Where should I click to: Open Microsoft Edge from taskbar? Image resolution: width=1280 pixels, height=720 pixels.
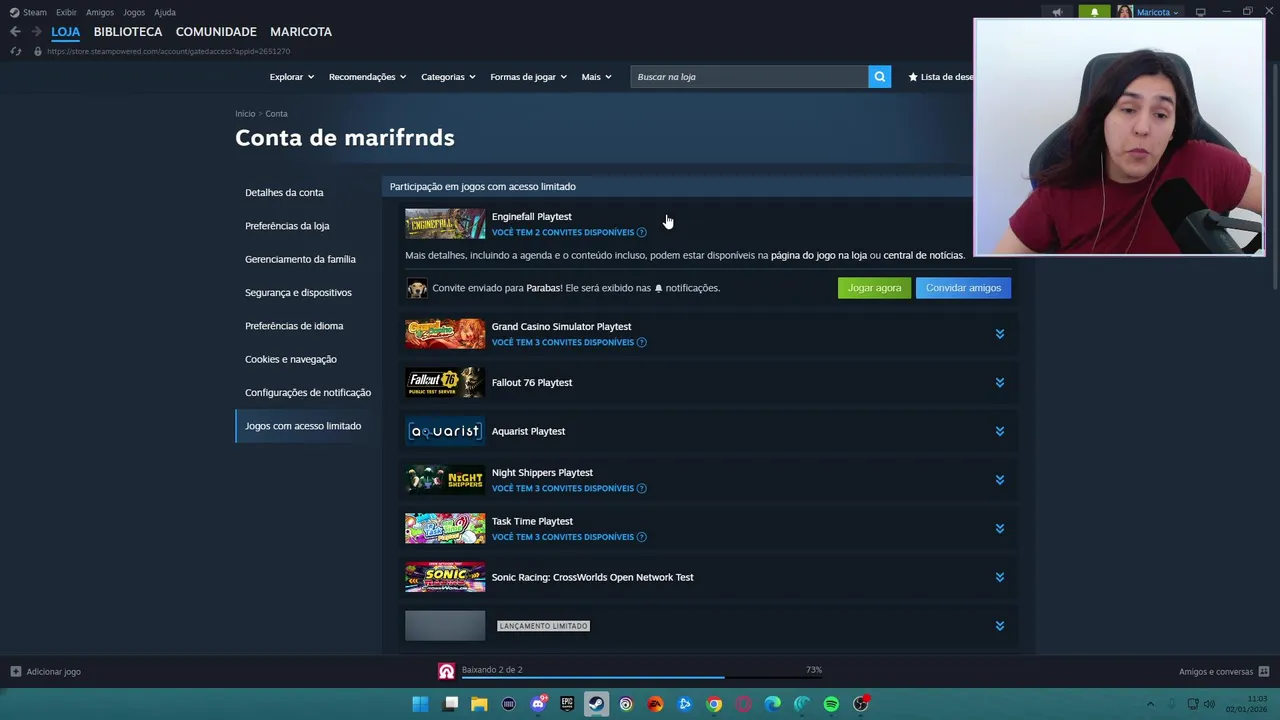(x=772, y=704)
